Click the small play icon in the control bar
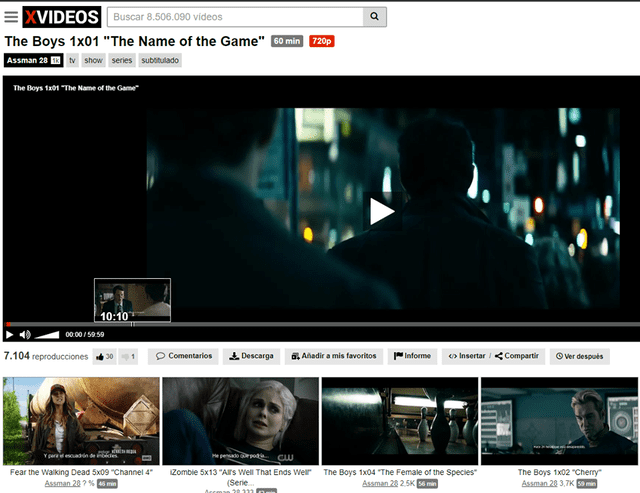 10,334
